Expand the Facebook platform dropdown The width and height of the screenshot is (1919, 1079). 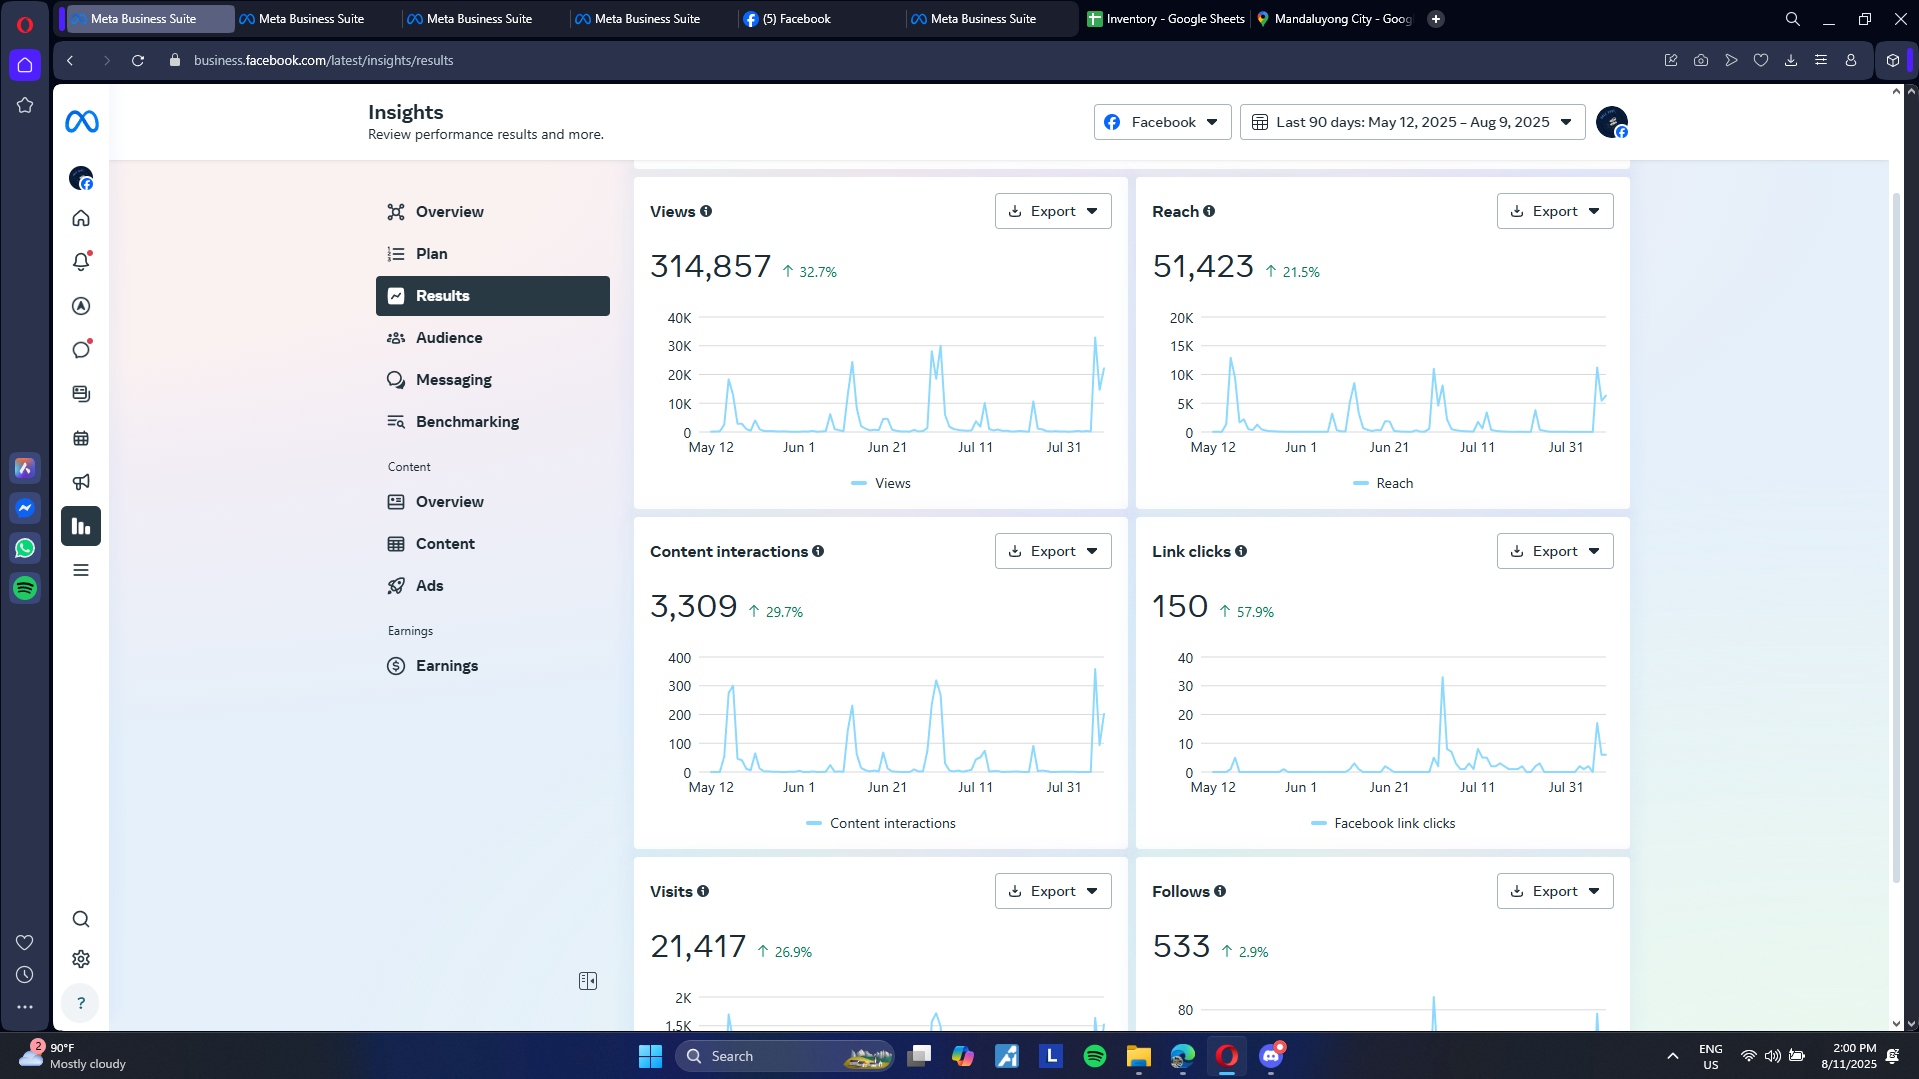[1162, 122]
